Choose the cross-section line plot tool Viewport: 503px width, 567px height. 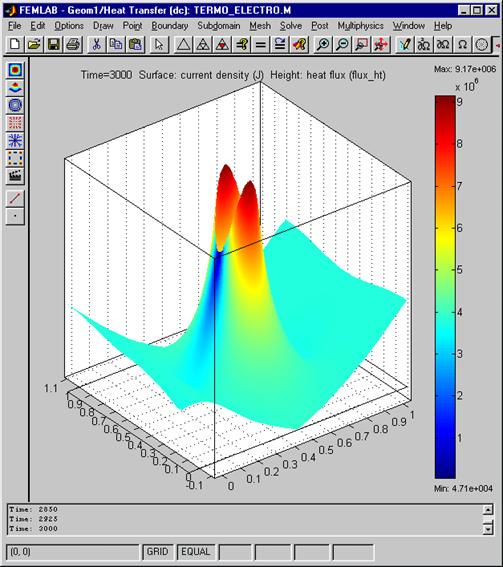(x=15, y=198)
